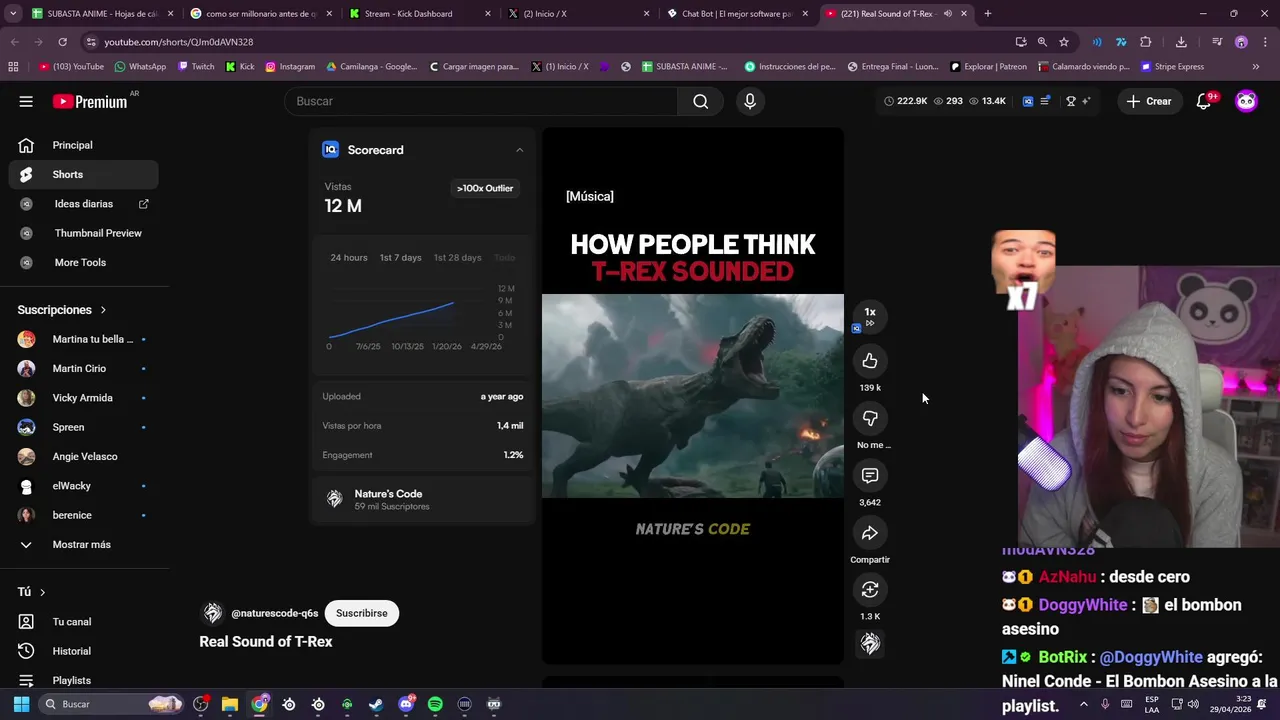Viewport: 1280px width, 720px height.
Task: Open the sound source icon below remix
Action: pyautogui.click(x=870, y=644)
